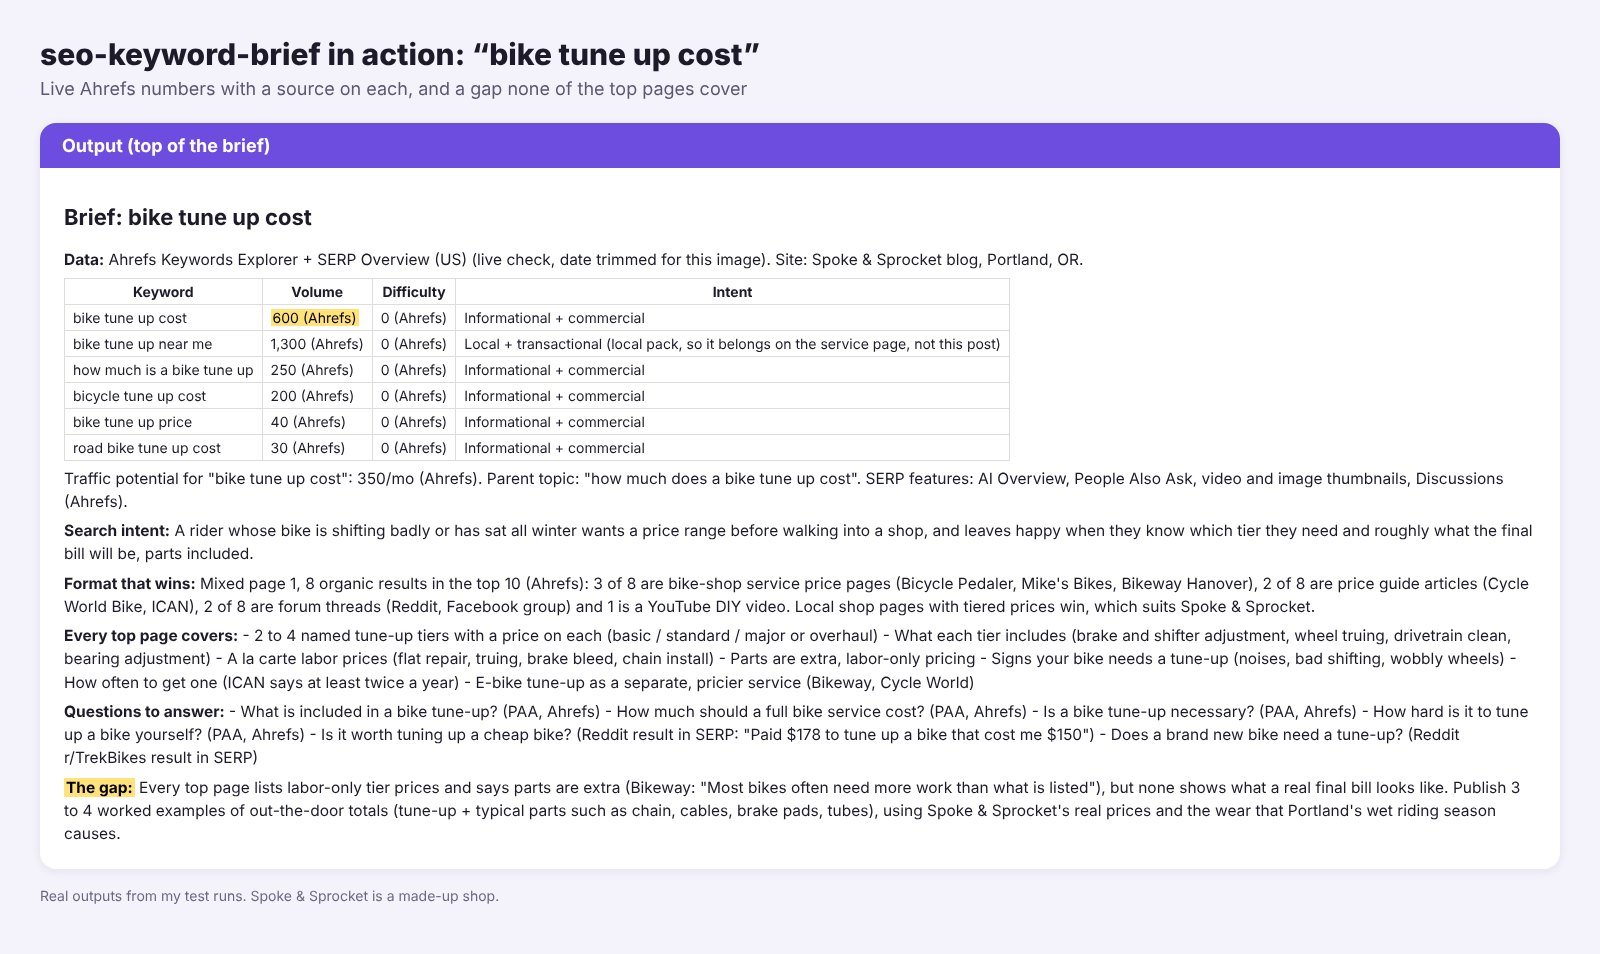This screenshot has height=954, width=1600.
Task: Click the "250 (Ahrefs)" volume cell
Action: [x=317, y=370]
